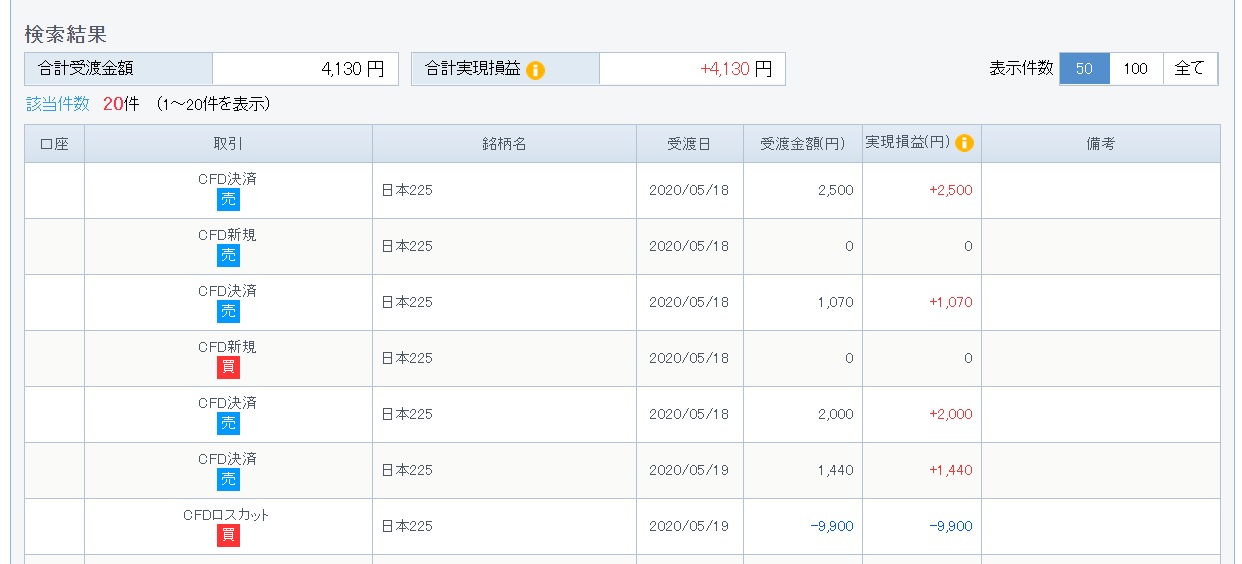This screenshot has width=1242, height=564.
Task: Click blue 売 badge in first CFD新規 row
Action: (229, 255)
